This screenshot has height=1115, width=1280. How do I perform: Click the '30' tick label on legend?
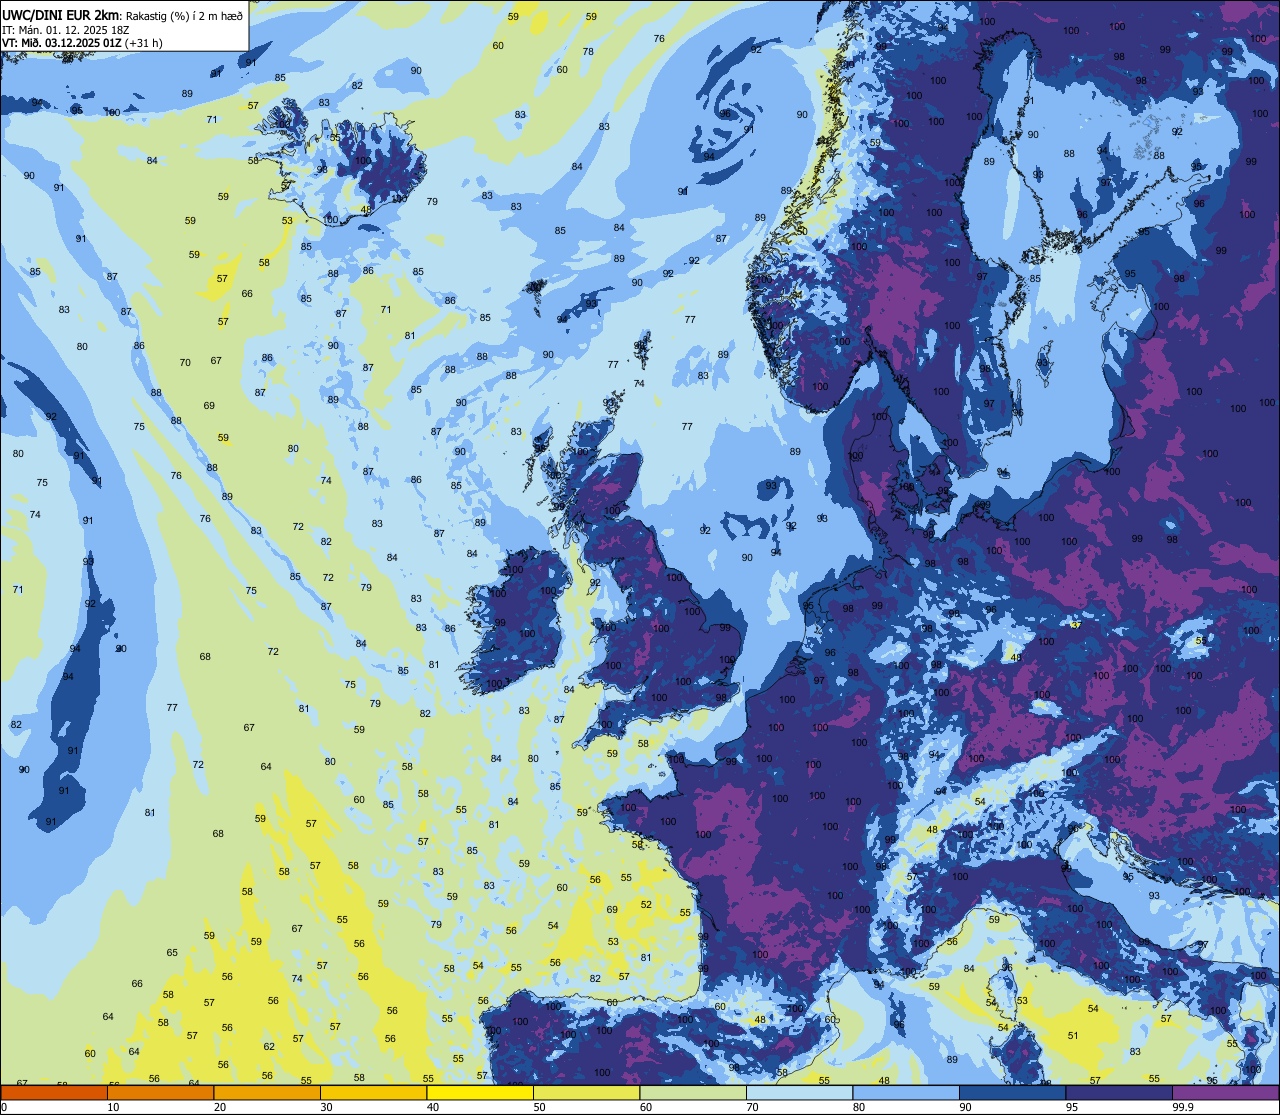pyautogui.click(x=326, y=1107)
